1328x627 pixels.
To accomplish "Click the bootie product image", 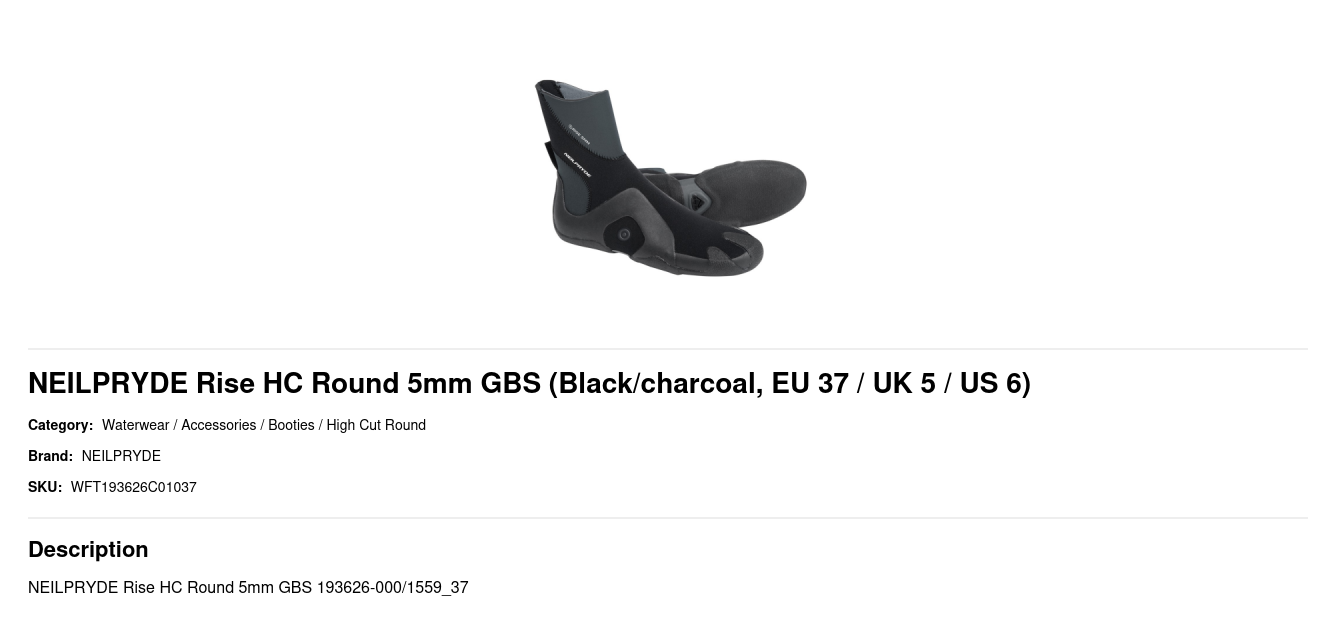I will coord(668,178).
